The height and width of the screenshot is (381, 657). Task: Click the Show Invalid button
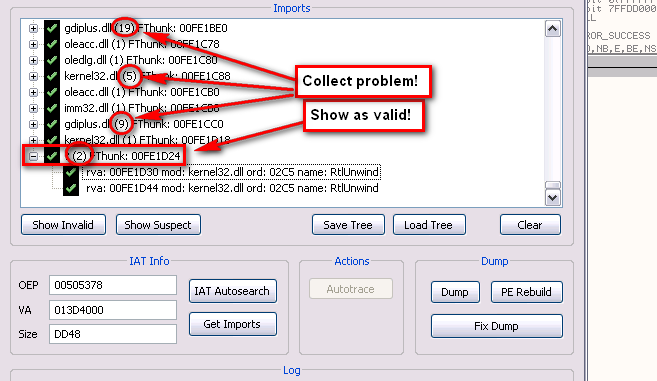pyautogui.click(x=63, y=225)
